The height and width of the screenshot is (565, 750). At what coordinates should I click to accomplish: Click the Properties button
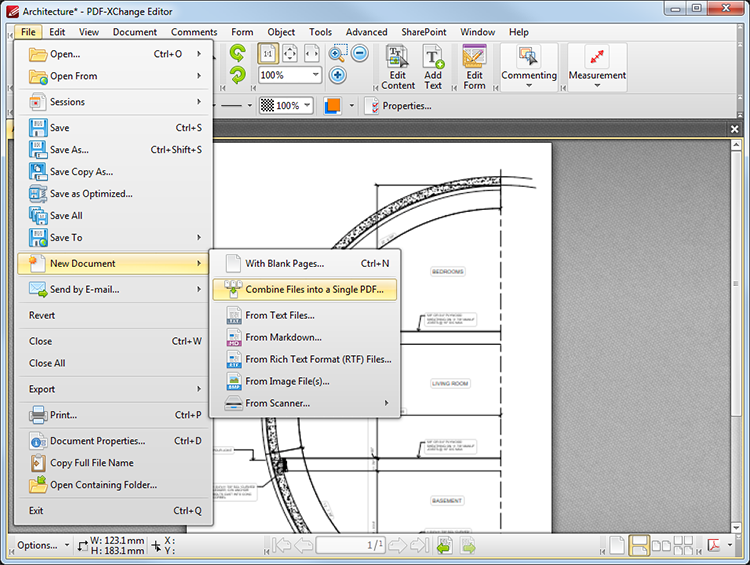tap(400, 106)
